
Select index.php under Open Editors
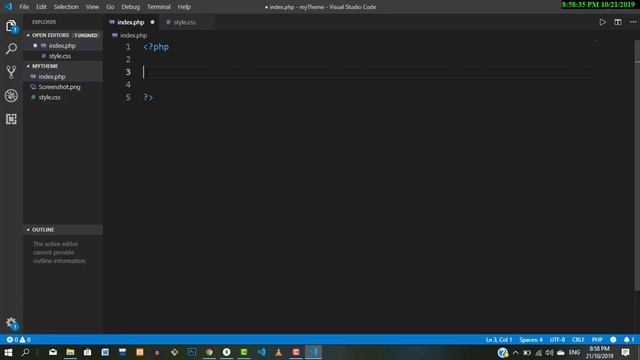click(x=62, y=46)
